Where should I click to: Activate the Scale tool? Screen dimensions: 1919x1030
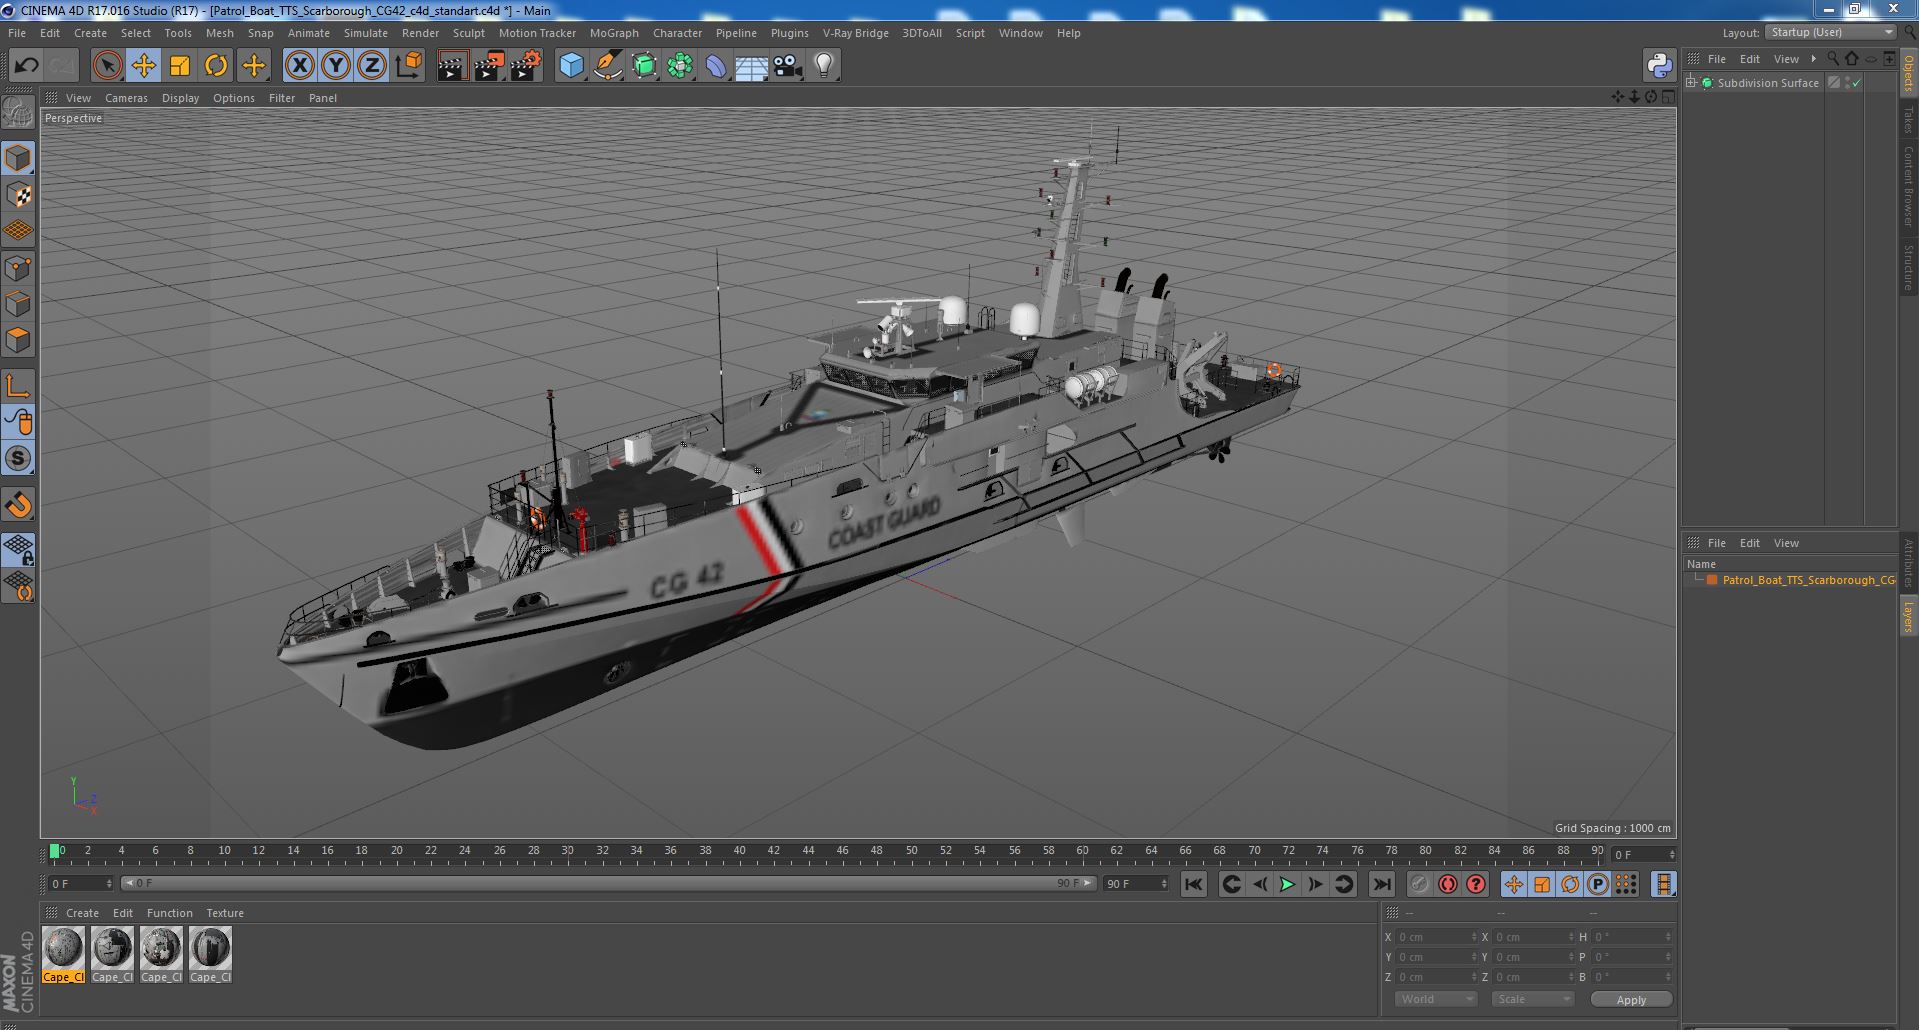coord(180,66)
